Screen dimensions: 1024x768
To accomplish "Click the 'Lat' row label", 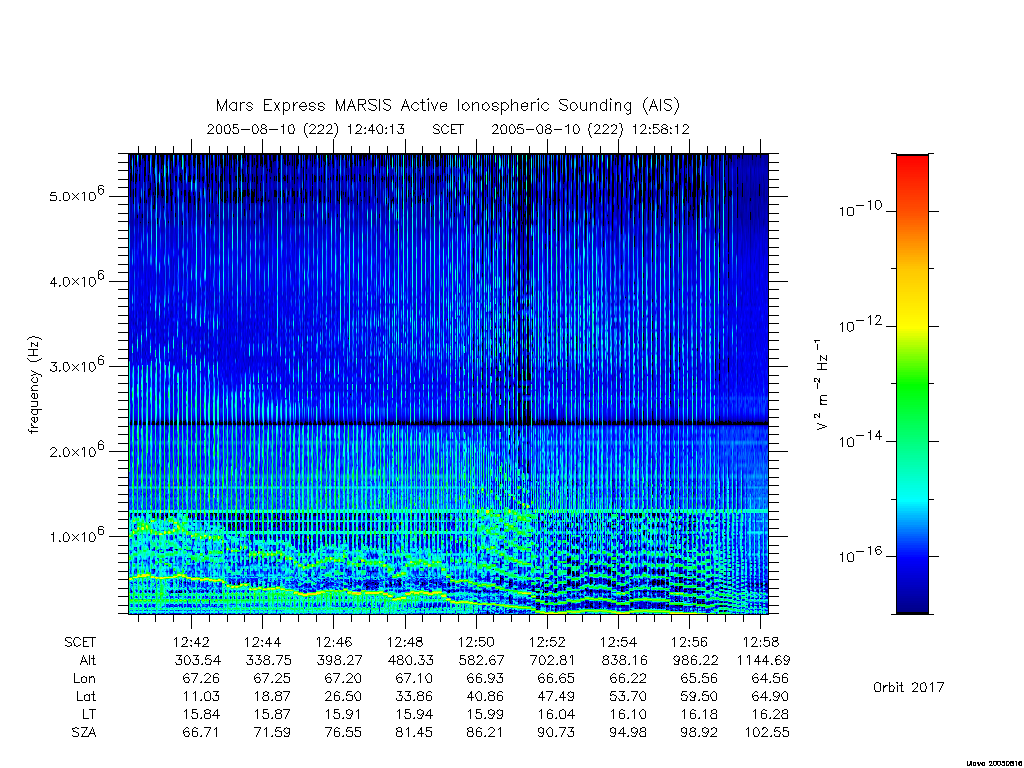I will tap(86, 696).
